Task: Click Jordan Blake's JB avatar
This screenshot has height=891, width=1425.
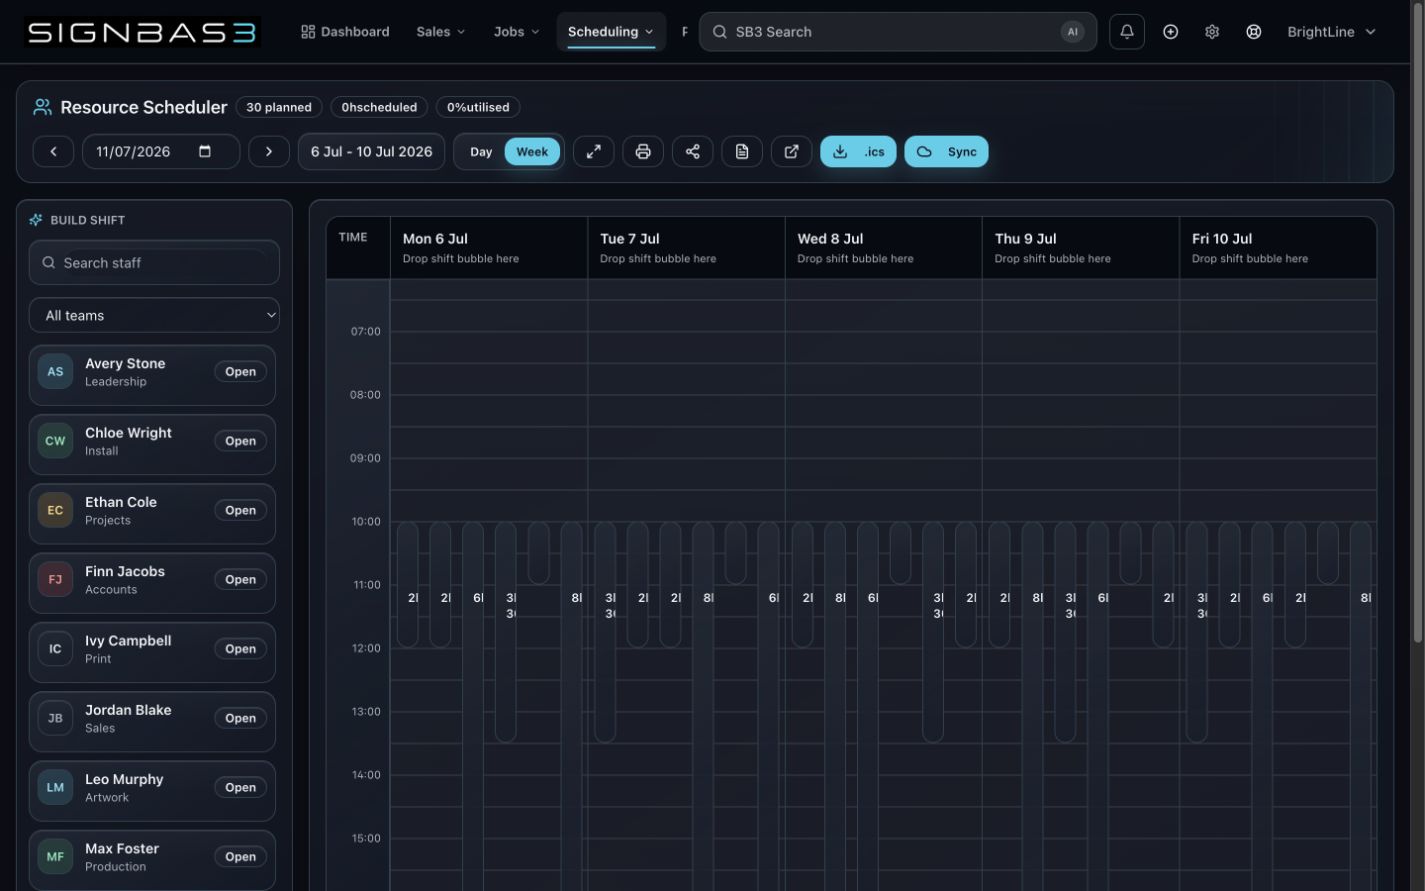Action: [55, 718]
